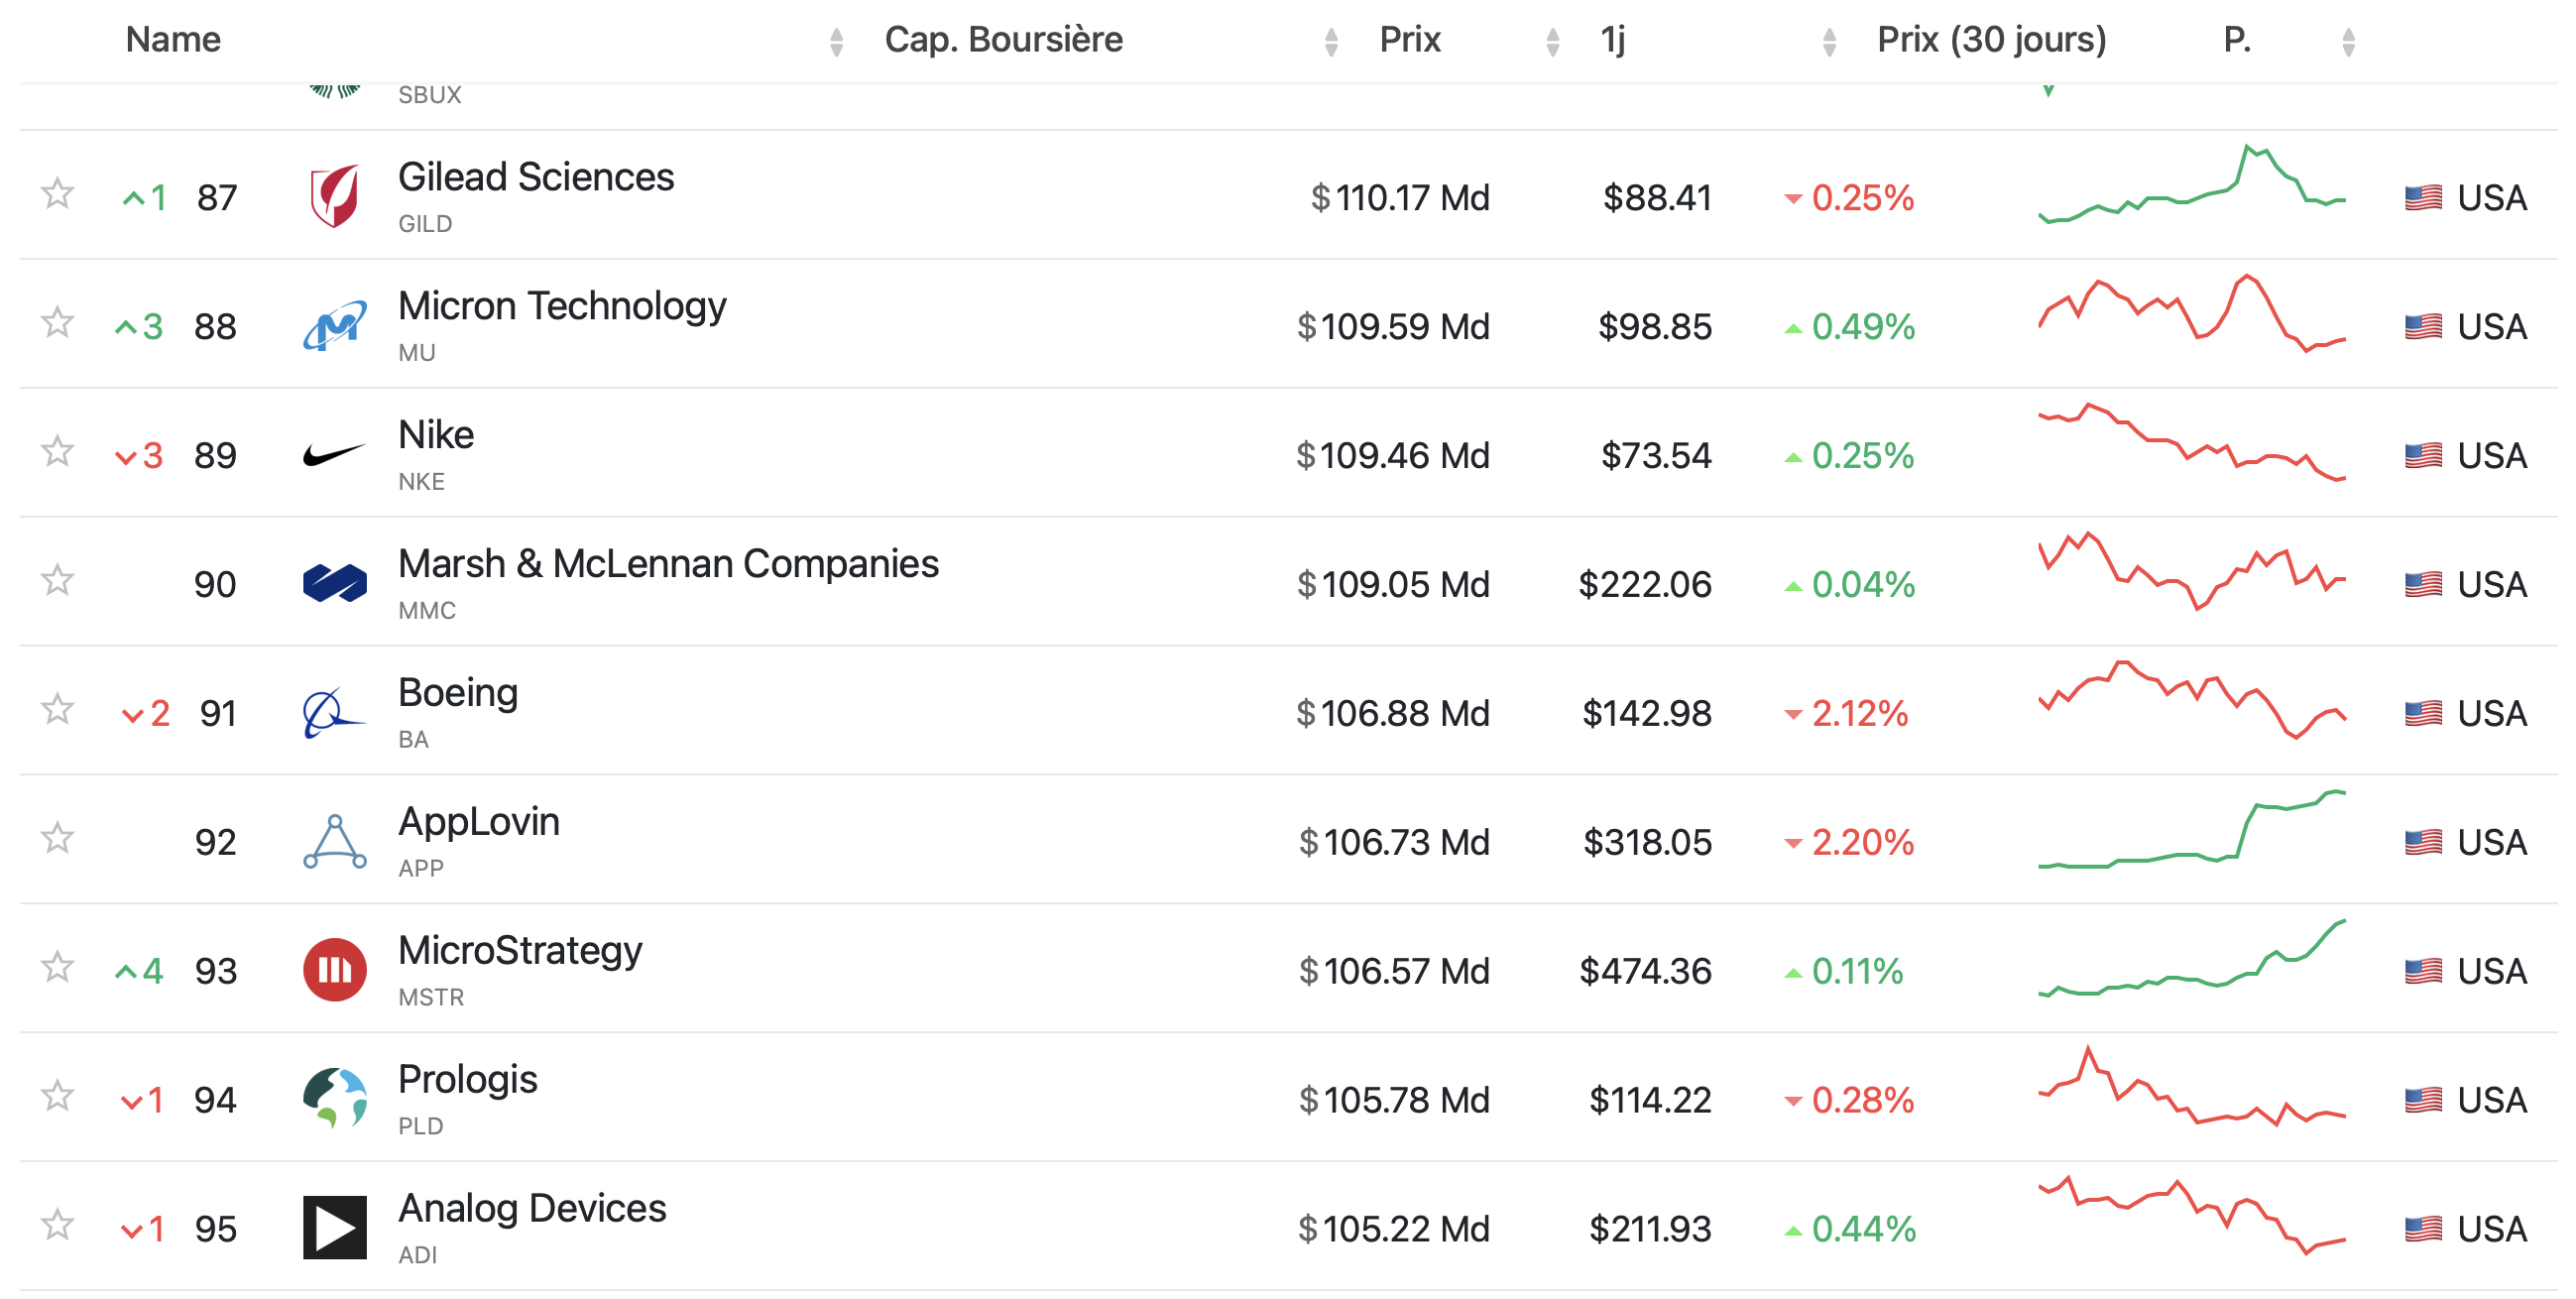The height and width of the screenshot is (1299, 2576).
Task: Click the Boeing logo icon
Action: click(334, 713)
